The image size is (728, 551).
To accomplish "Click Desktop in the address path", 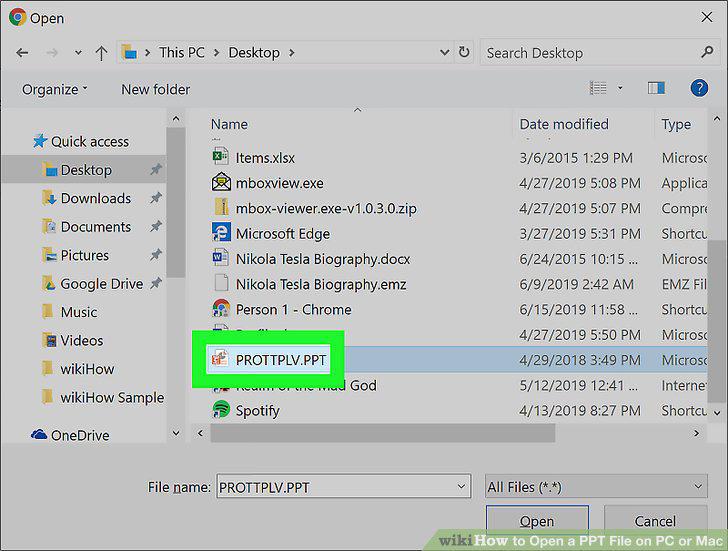I will tap(254, 52).
